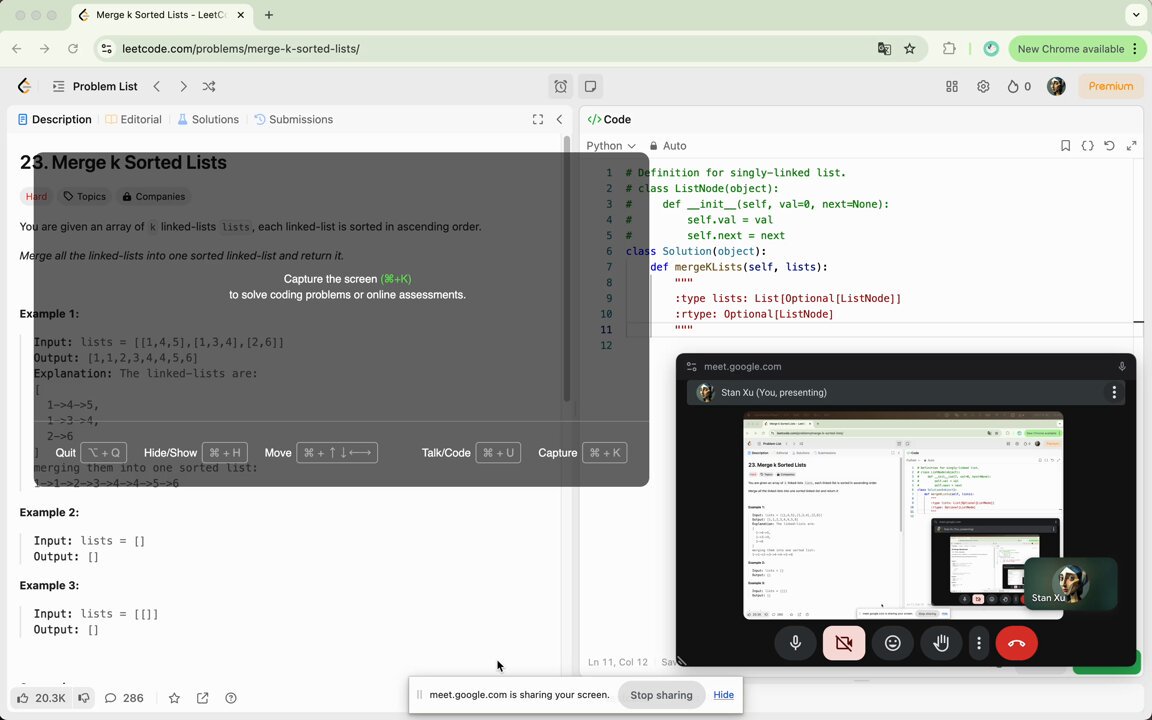Viewport: 1152px width, 720px height.
Task: Format code using the braces icon
Action: click(x=1087, y=145)
